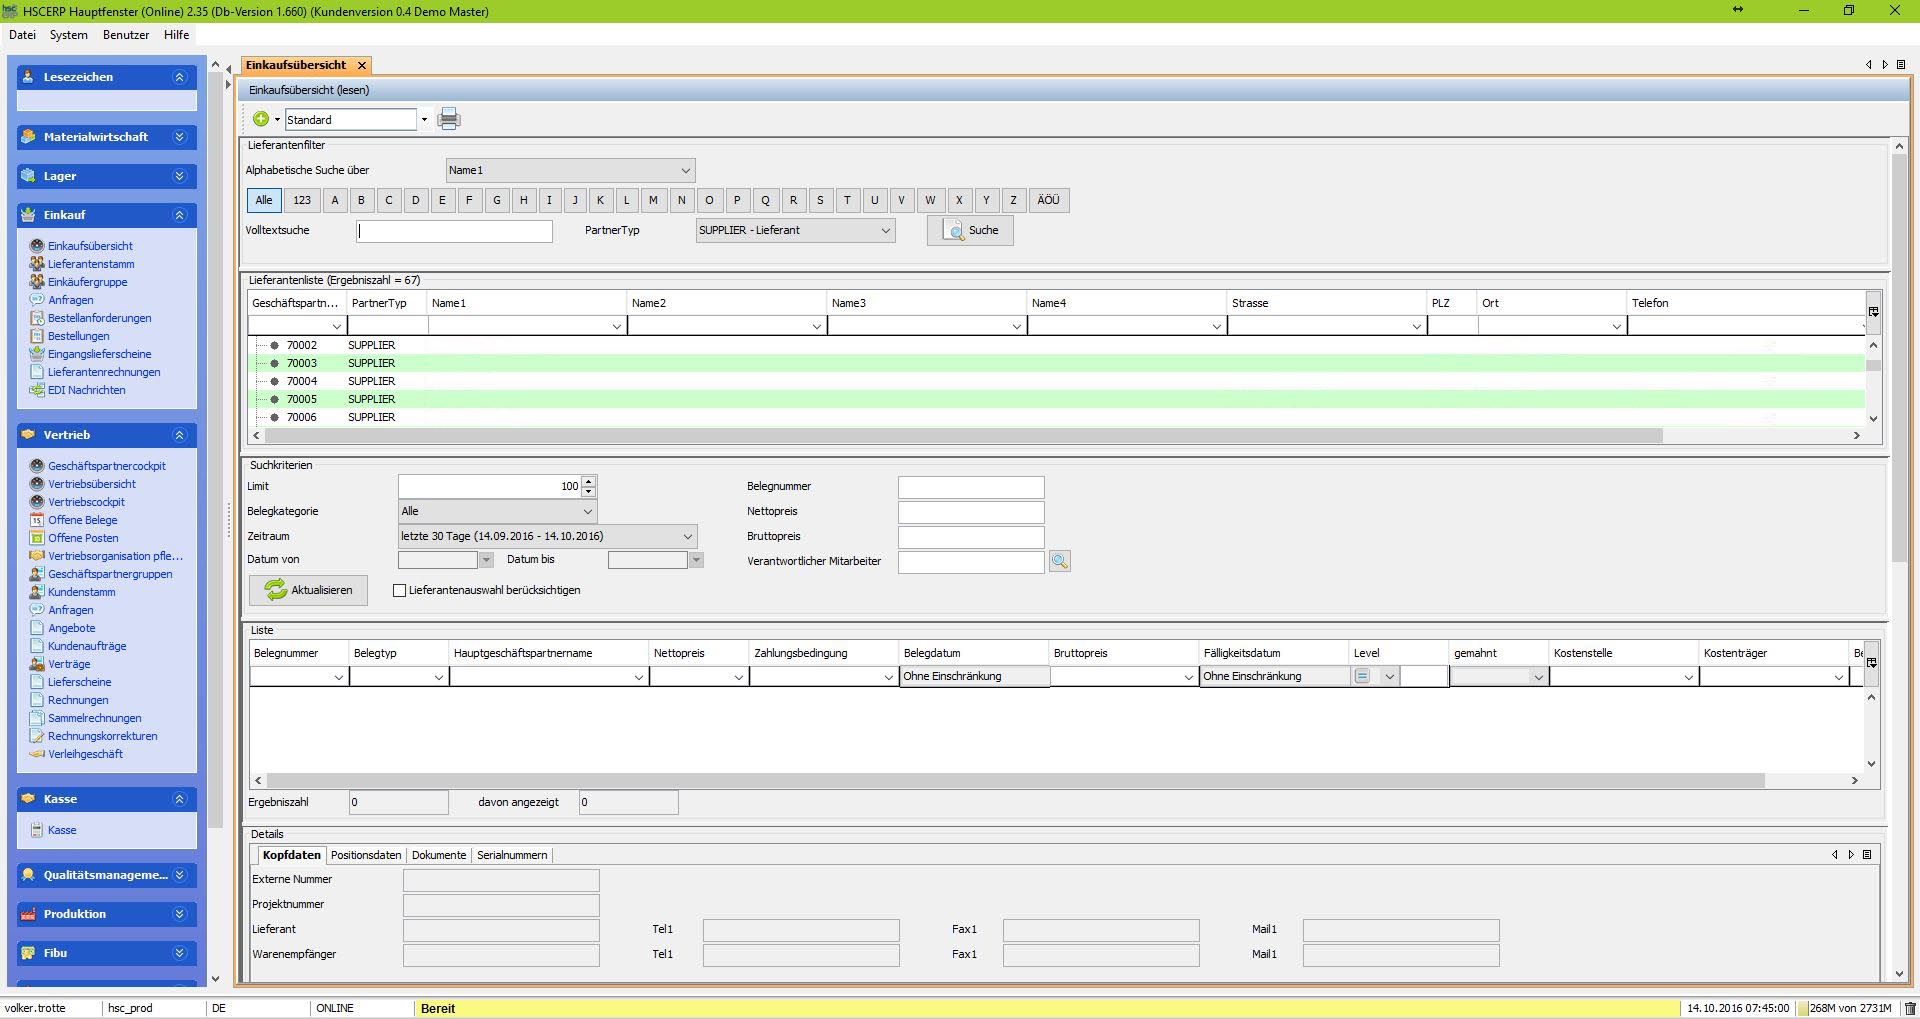Click the column chooser icon in Lieferantenliste
1920x1019 pixels.
[x=1873, y=312]
